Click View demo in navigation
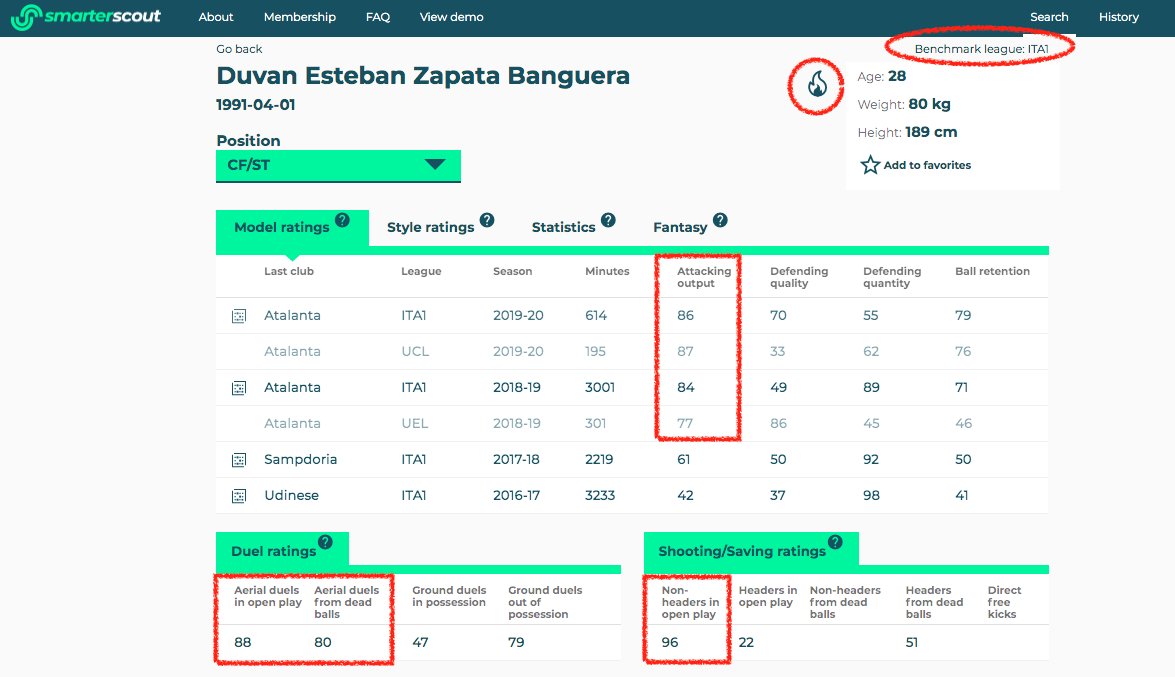This screenshot has height=677, width=1175. pos(451,16)
